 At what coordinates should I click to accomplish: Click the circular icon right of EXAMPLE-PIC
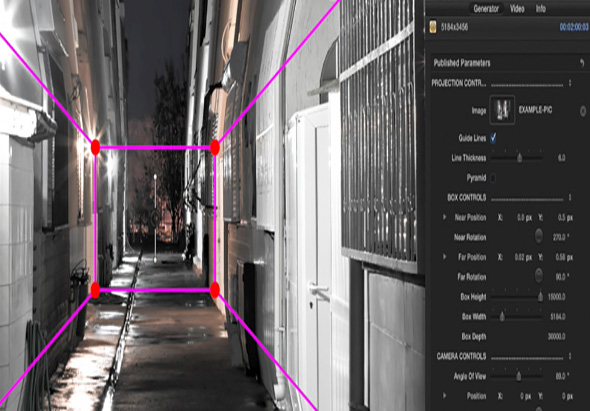583,111
